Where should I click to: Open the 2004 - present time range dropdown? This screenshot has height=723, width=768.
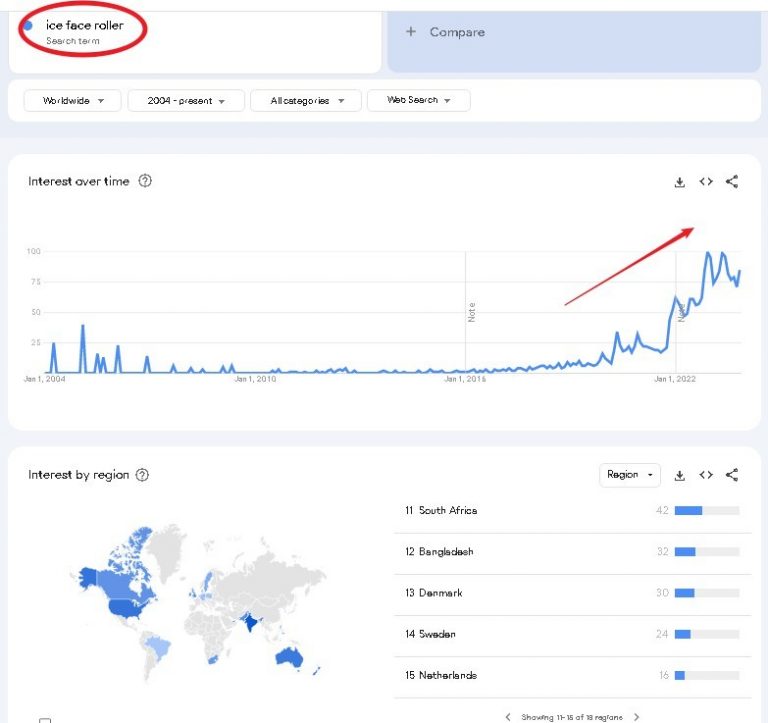coord(186,100)
